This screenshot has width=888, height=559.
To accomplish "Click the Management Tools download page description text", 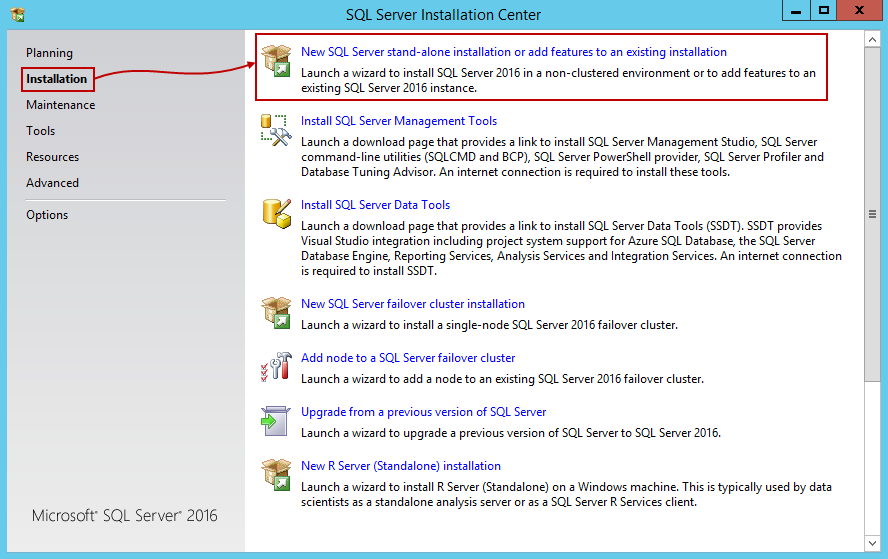I will click(562, 157).
